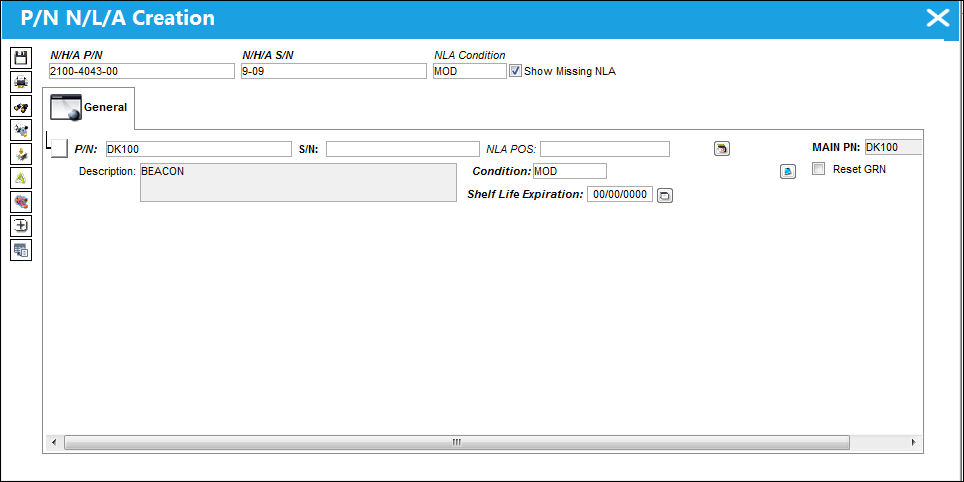
Task: Close the P/N N/L/A Creation window
Action: coord(938,18)
